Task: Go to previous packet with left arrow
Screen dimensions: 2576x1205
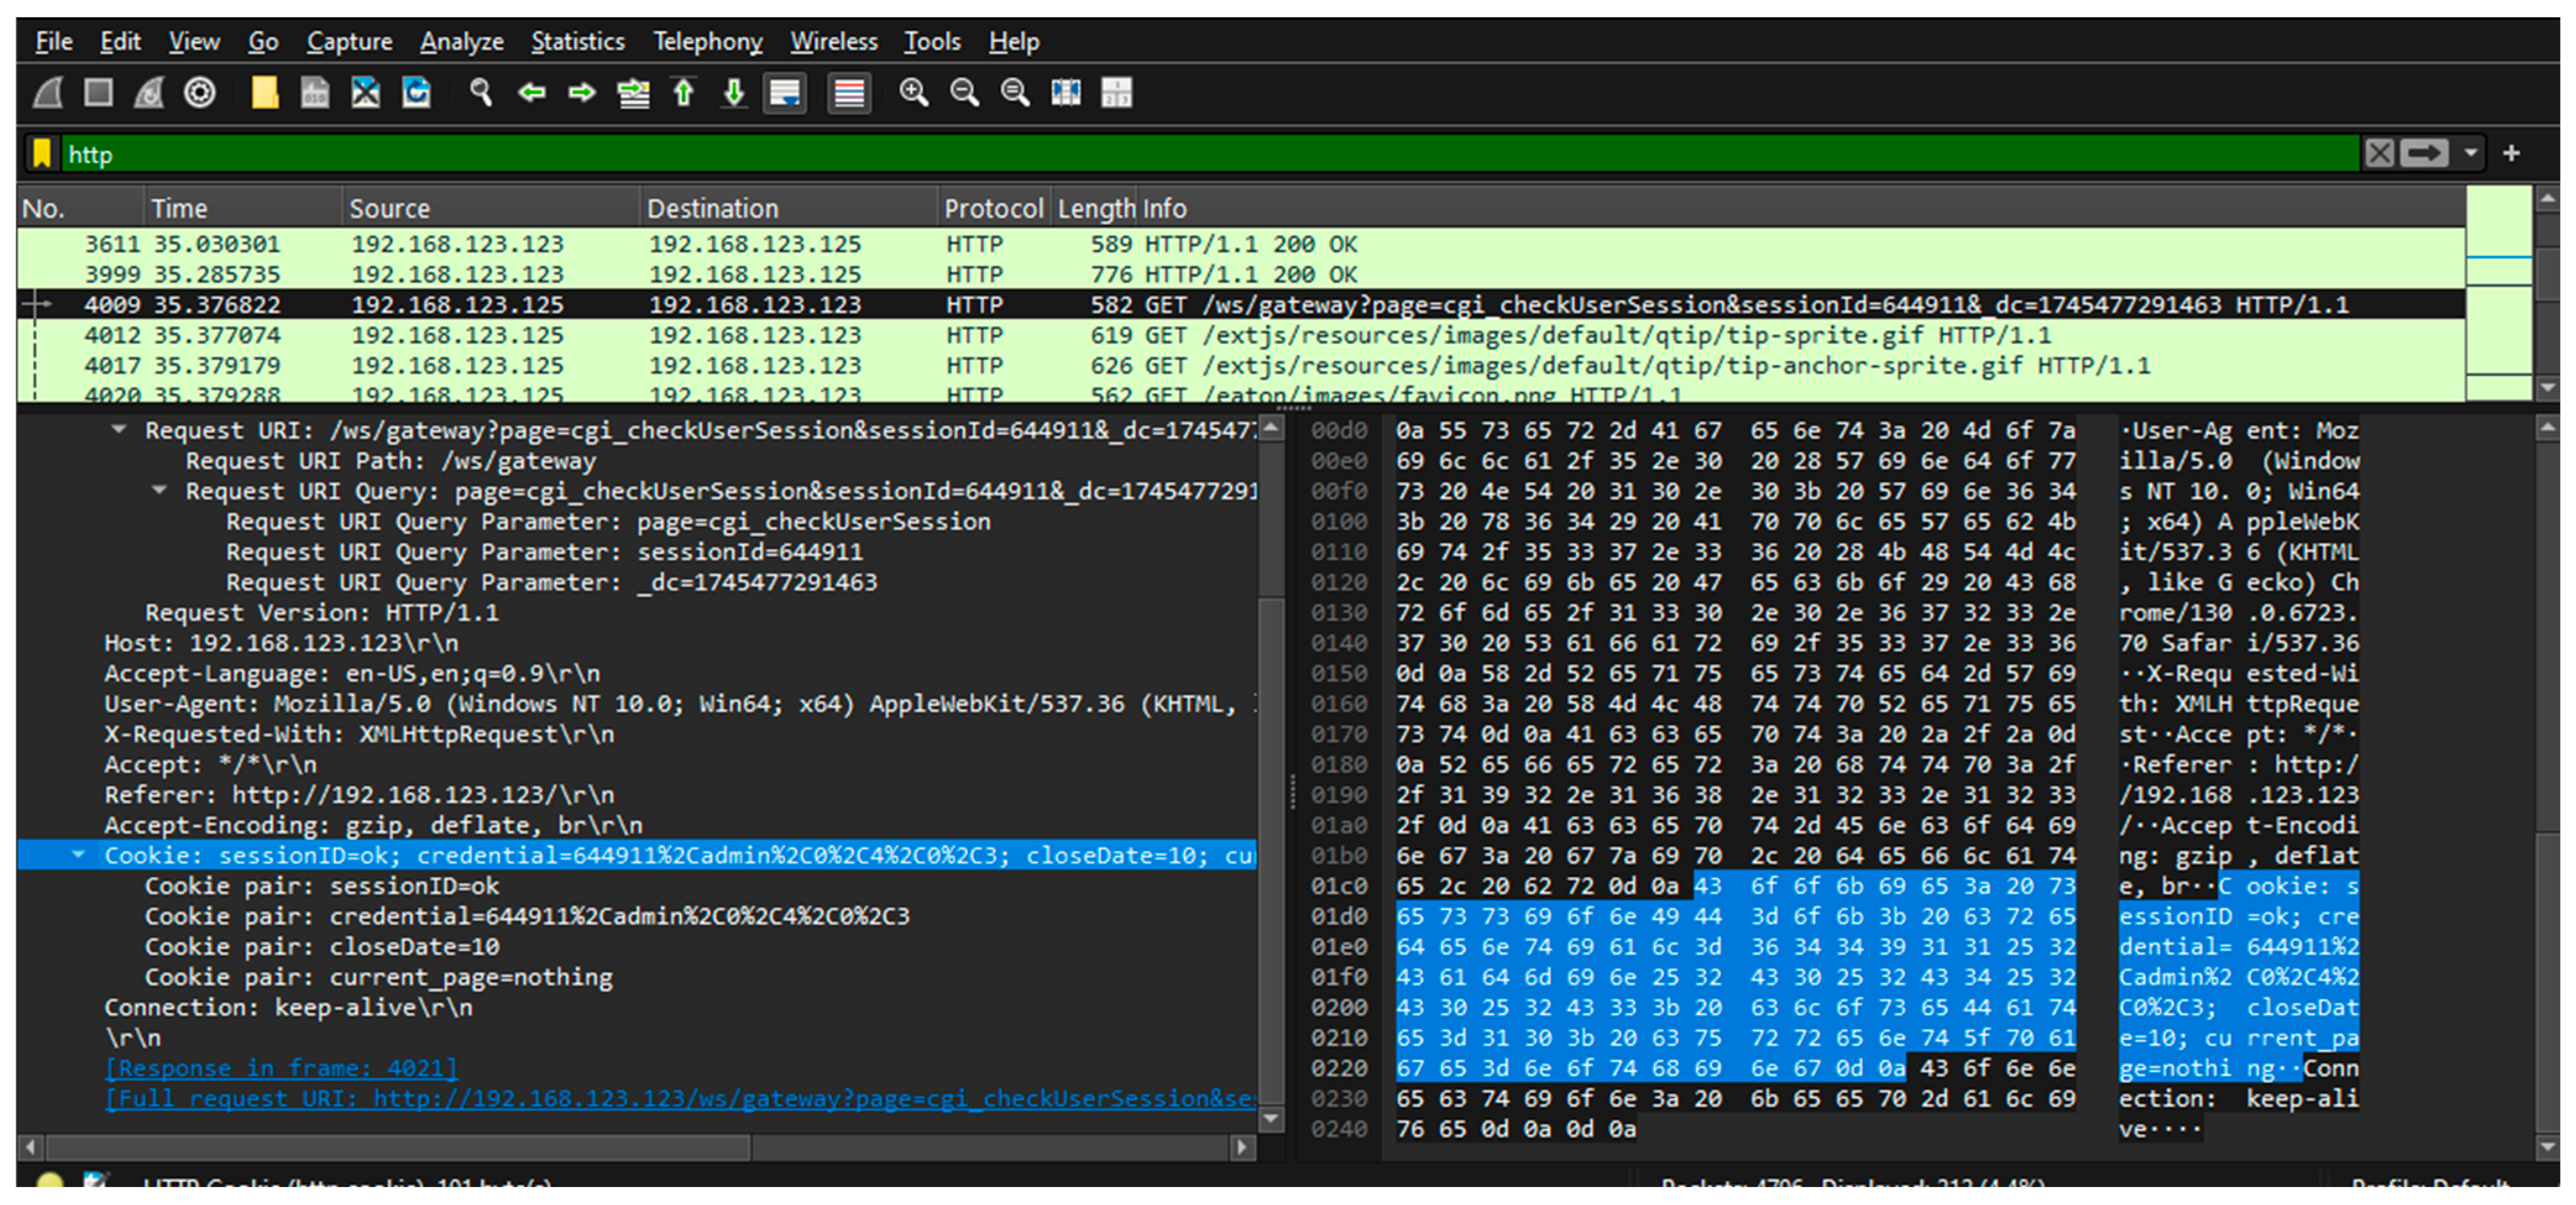Action: click(532, 93)
